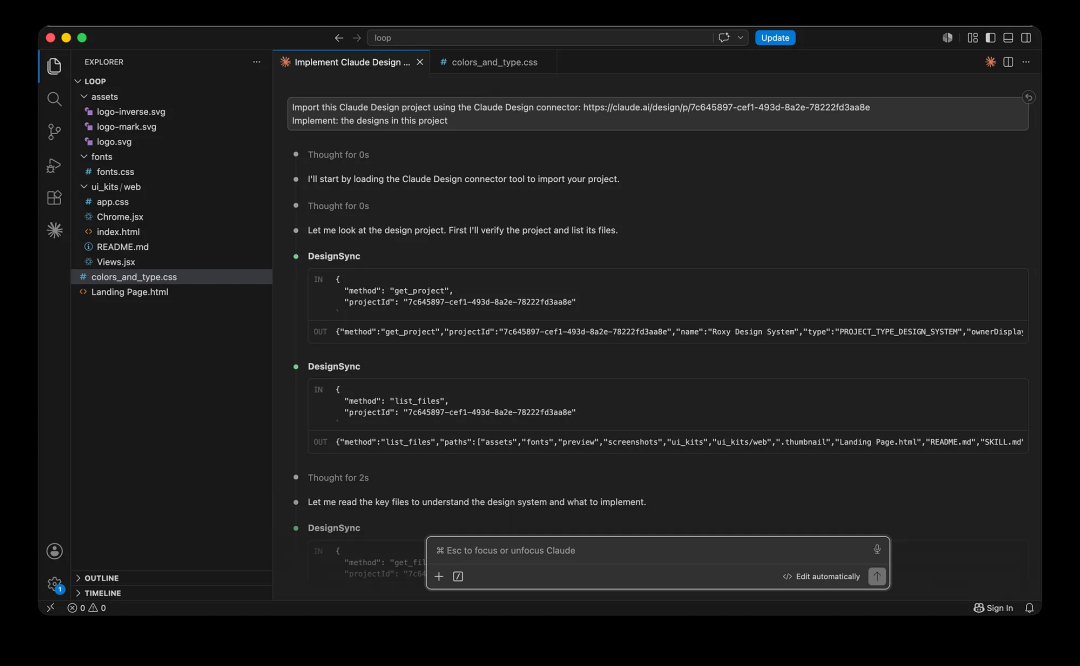The width and height of the screenshot is (1080, 666).
Task: Click the loop command center search field
Action: (x=541, y=38)
